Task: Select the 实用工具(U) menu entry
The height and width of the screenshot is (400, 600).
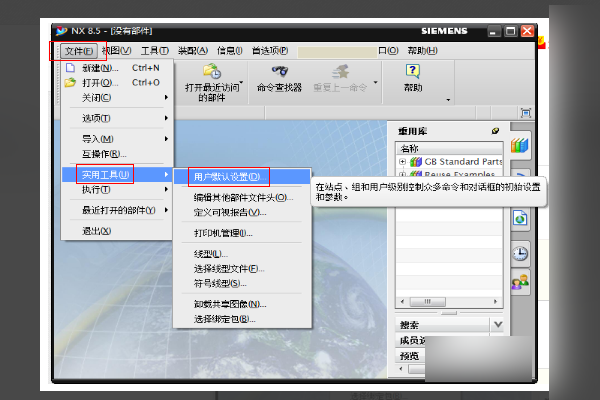Action: 117,175
